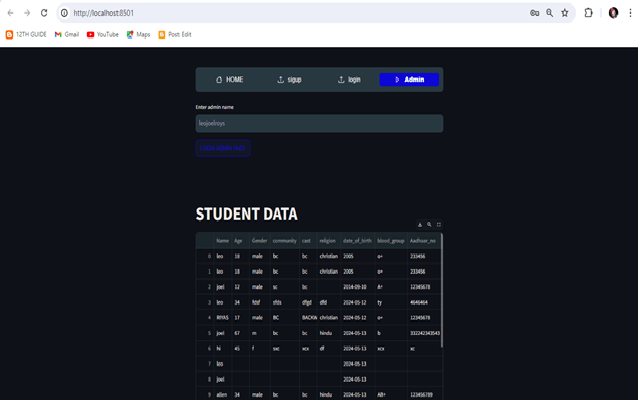Click the date_of_birth column header
The height and width of the screenshot is (403, 641).
pos(357,241)
